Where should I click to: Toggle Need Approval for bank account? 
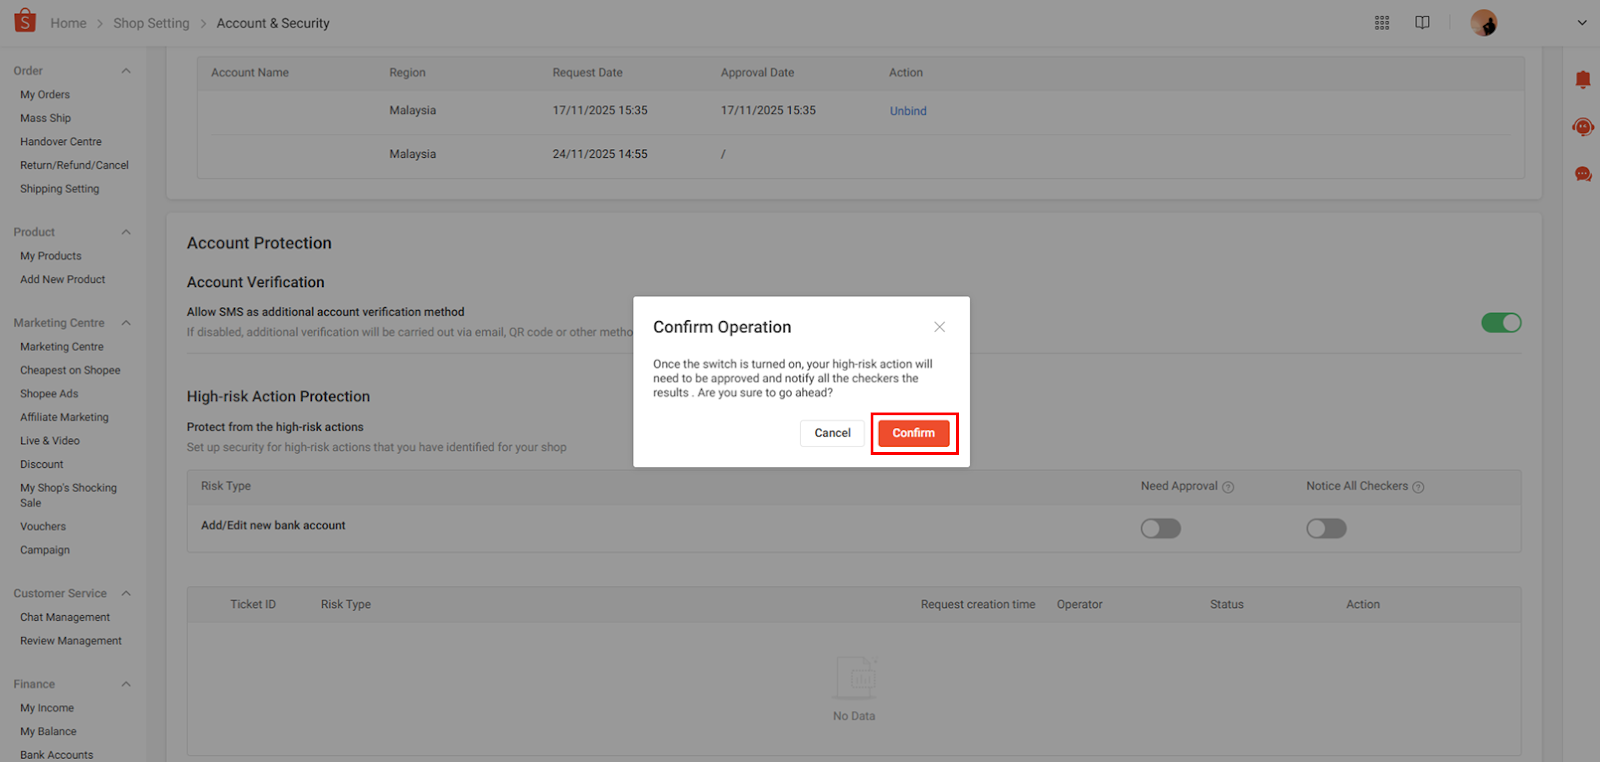(x=1161, y=528)
